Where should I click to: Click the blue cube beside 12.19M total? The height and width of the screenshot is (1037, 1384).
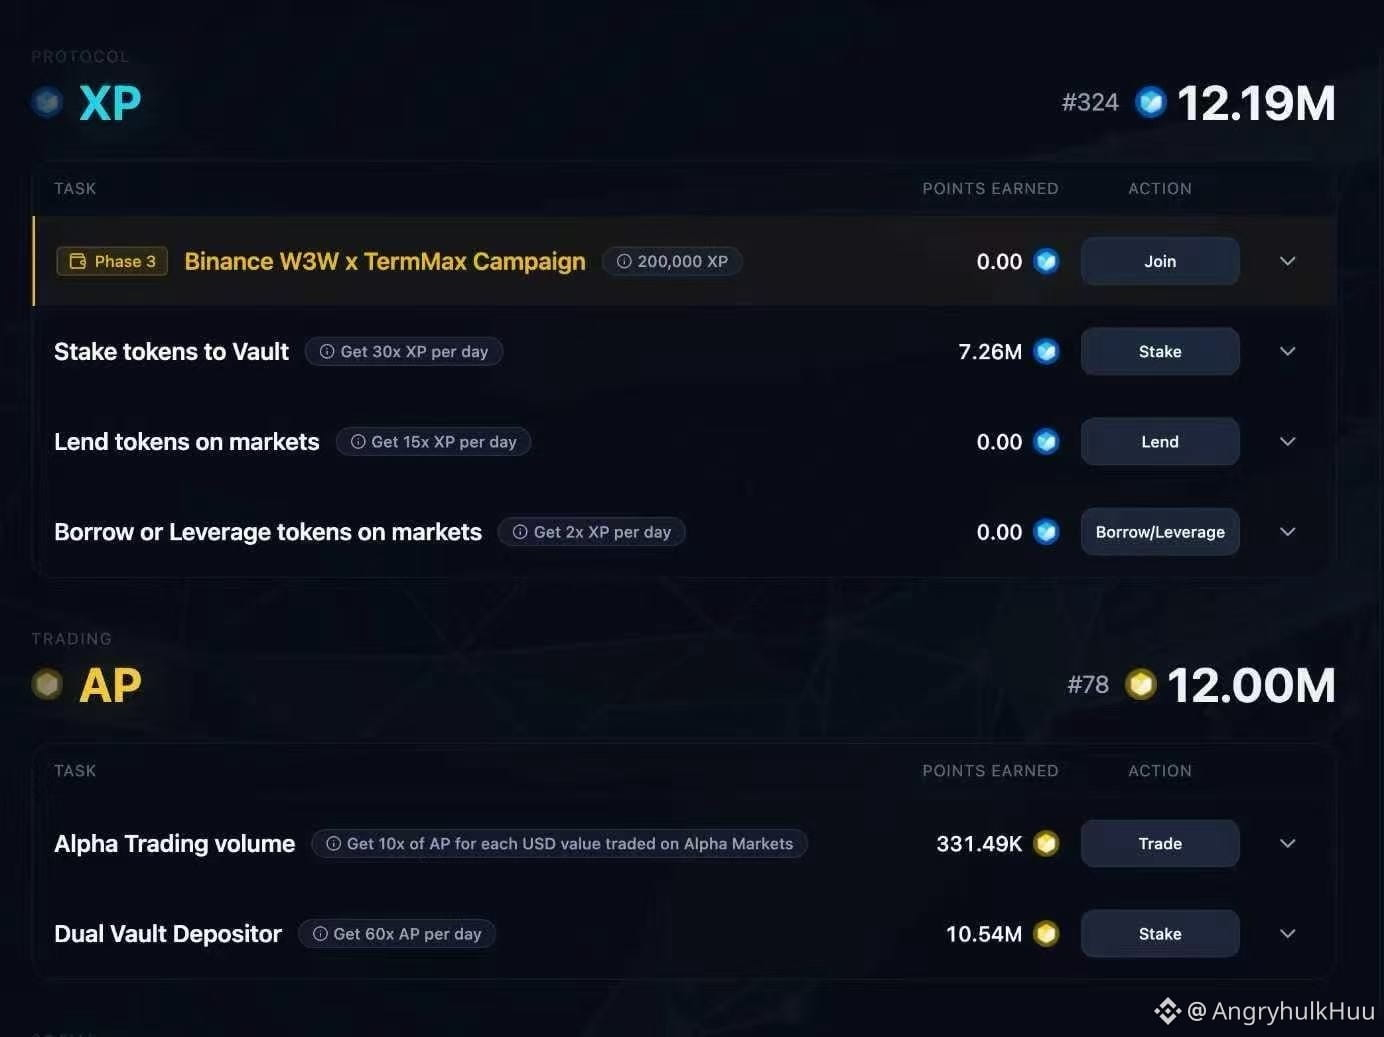point(1151,102)
